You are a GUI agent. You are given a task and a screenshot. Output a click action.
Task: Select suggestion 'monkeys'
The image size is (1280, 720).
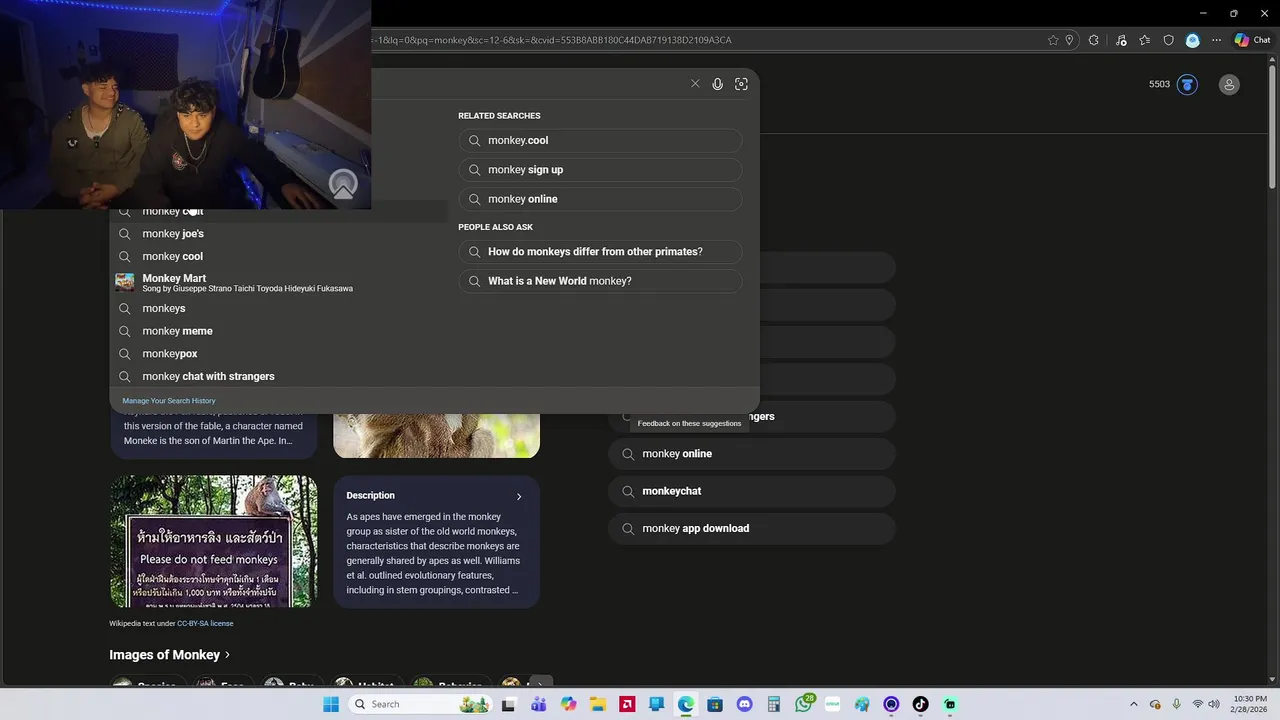tap(280, 308)
